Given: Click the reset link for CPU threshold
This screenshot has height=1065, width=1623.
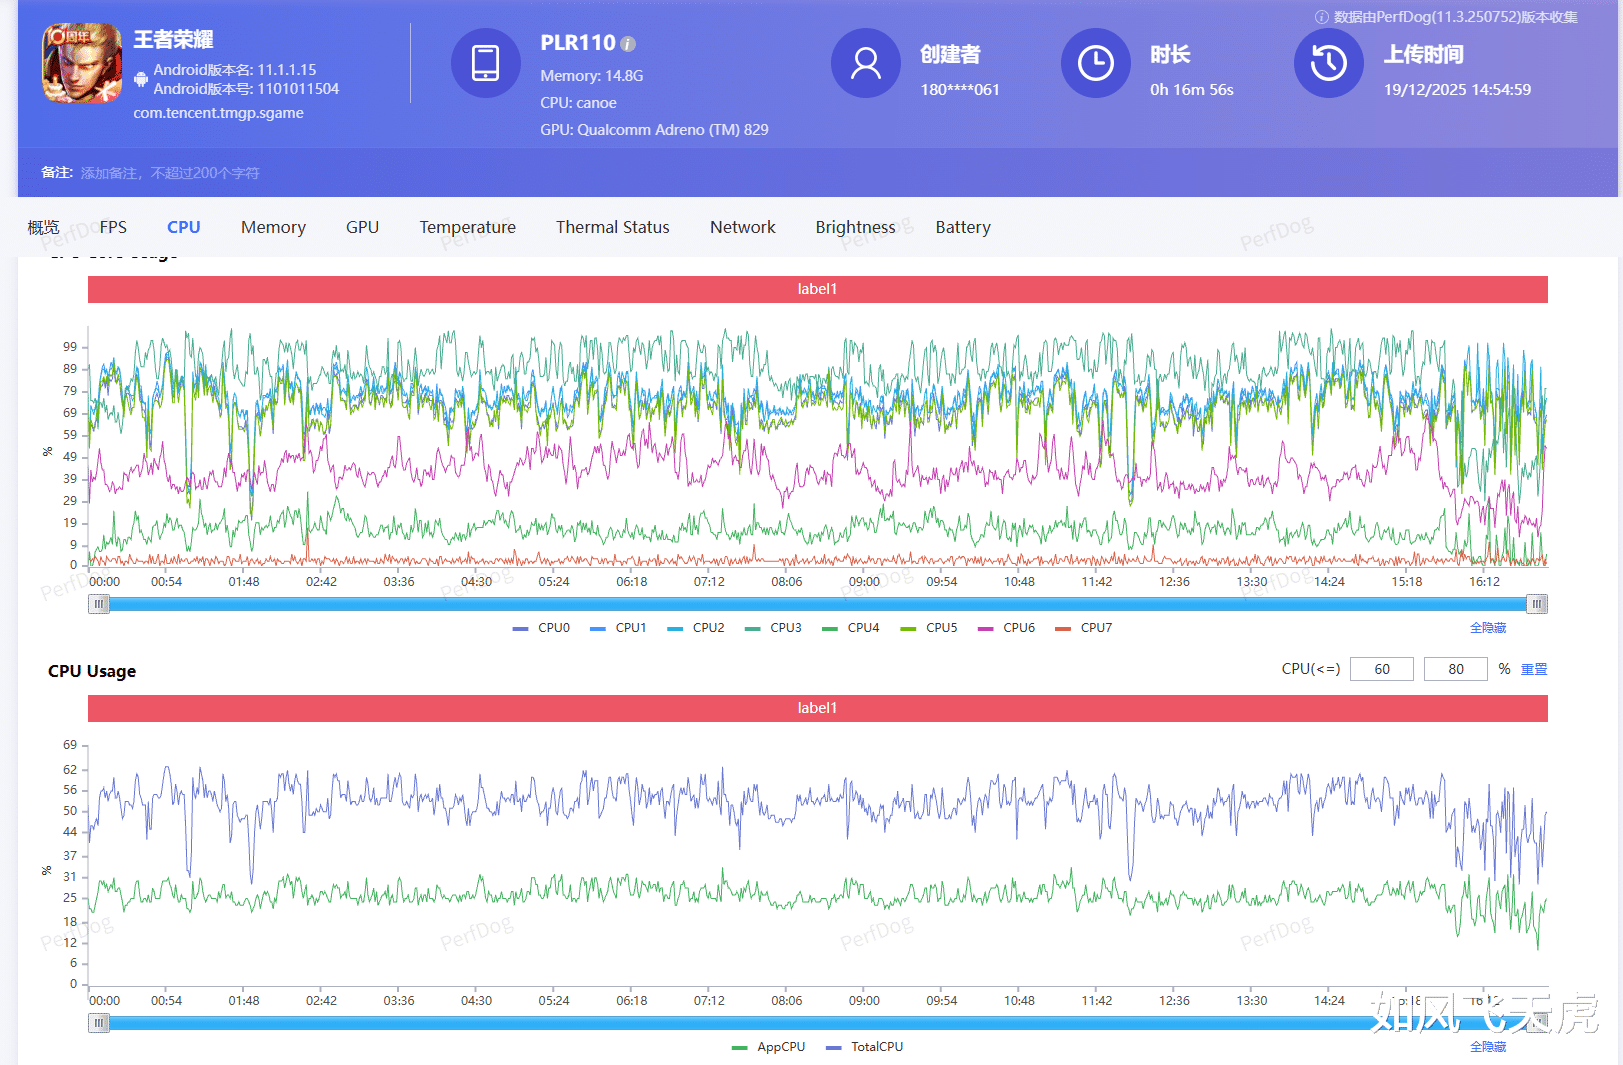Looking at the screenshot, I should (1533, 669).
